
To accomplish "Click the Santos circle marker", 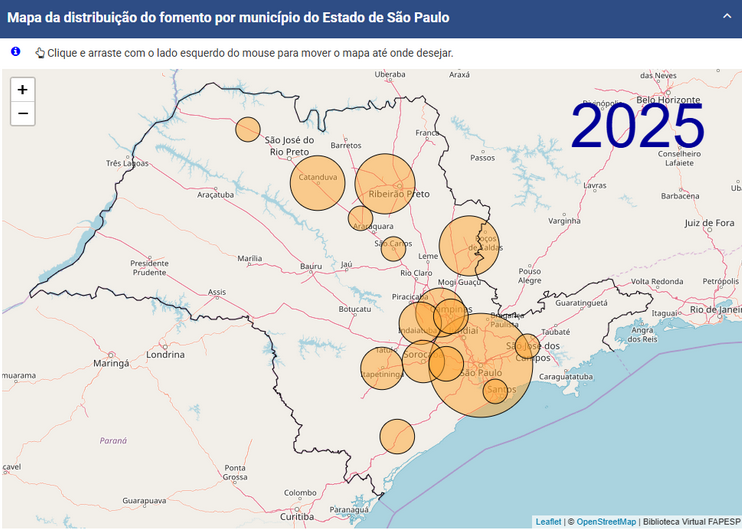I will 496,391.
